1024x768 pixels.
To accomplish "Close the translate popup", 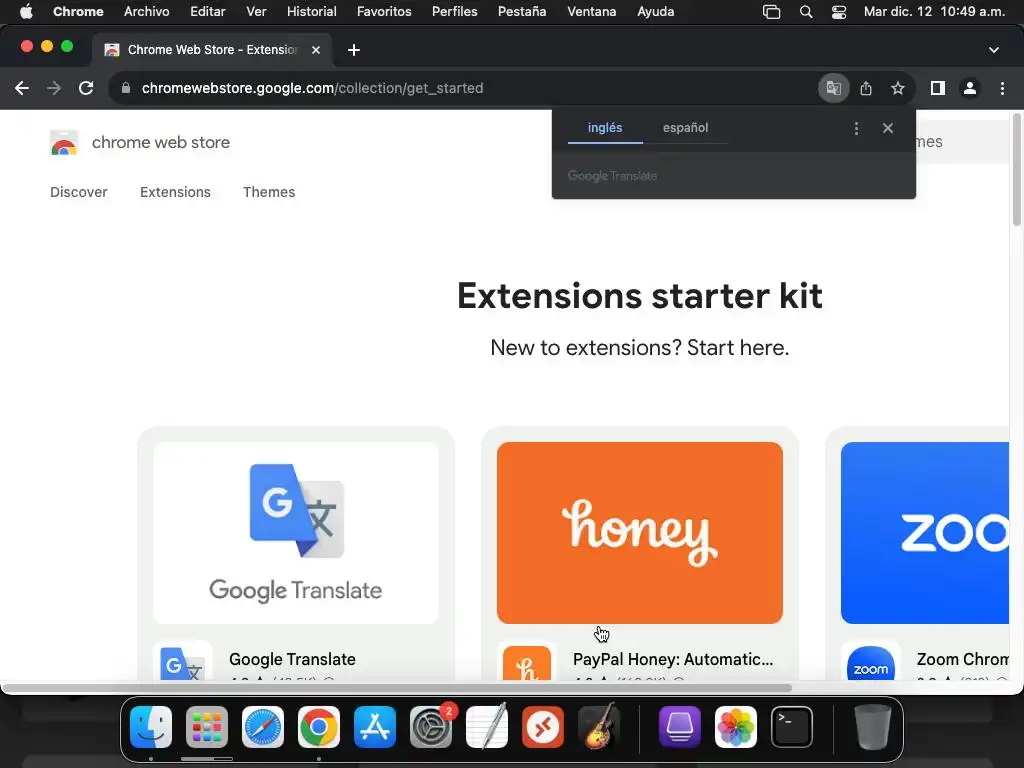I will click(x=888, y=128).
